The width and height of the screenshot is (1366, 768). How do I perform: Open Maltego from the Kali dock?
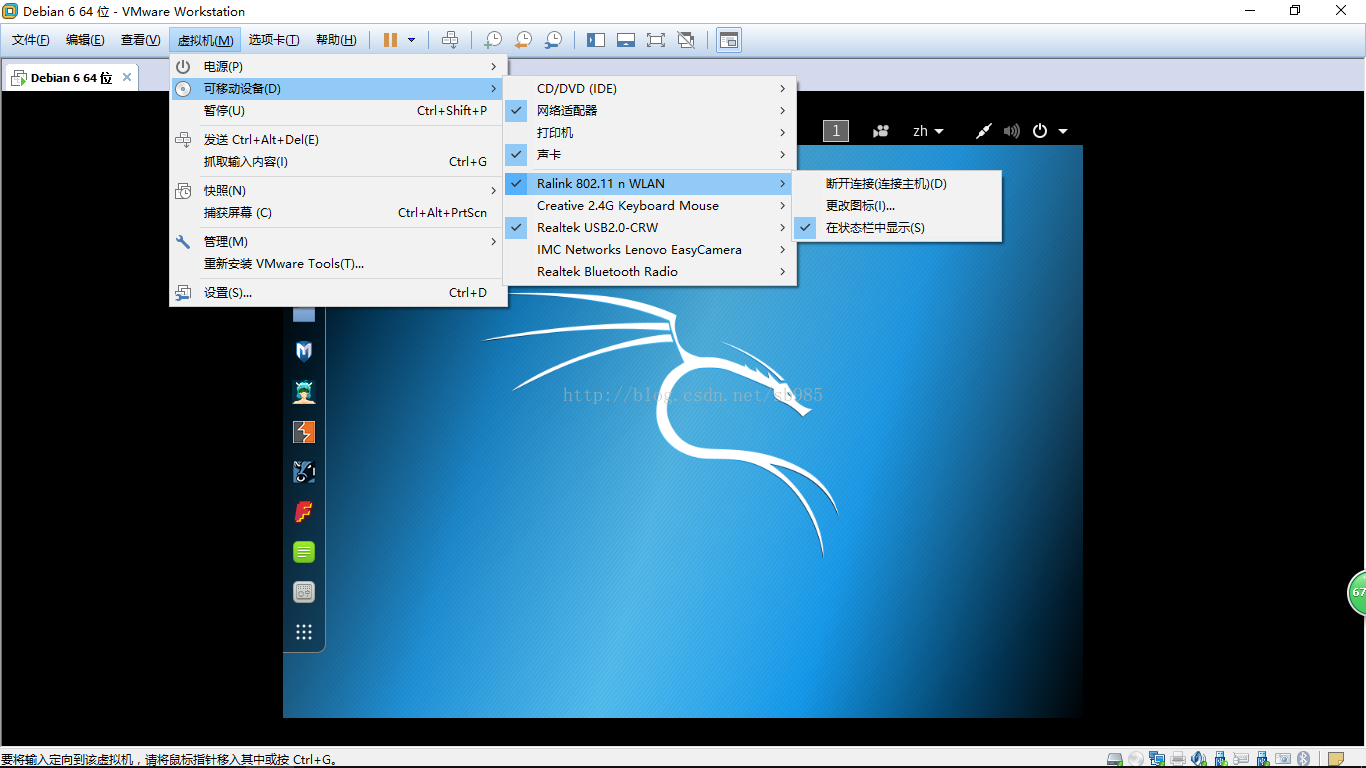pyautogui.click(x=304, y=472)
